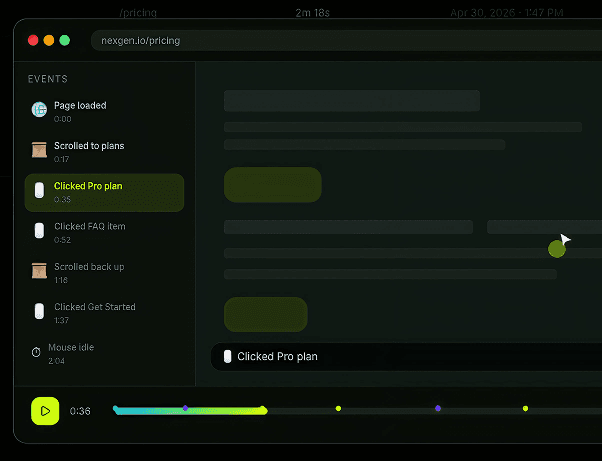Select the Mouse idle event
The width and height of the screenshot is (602, 461).
[104, 354]
